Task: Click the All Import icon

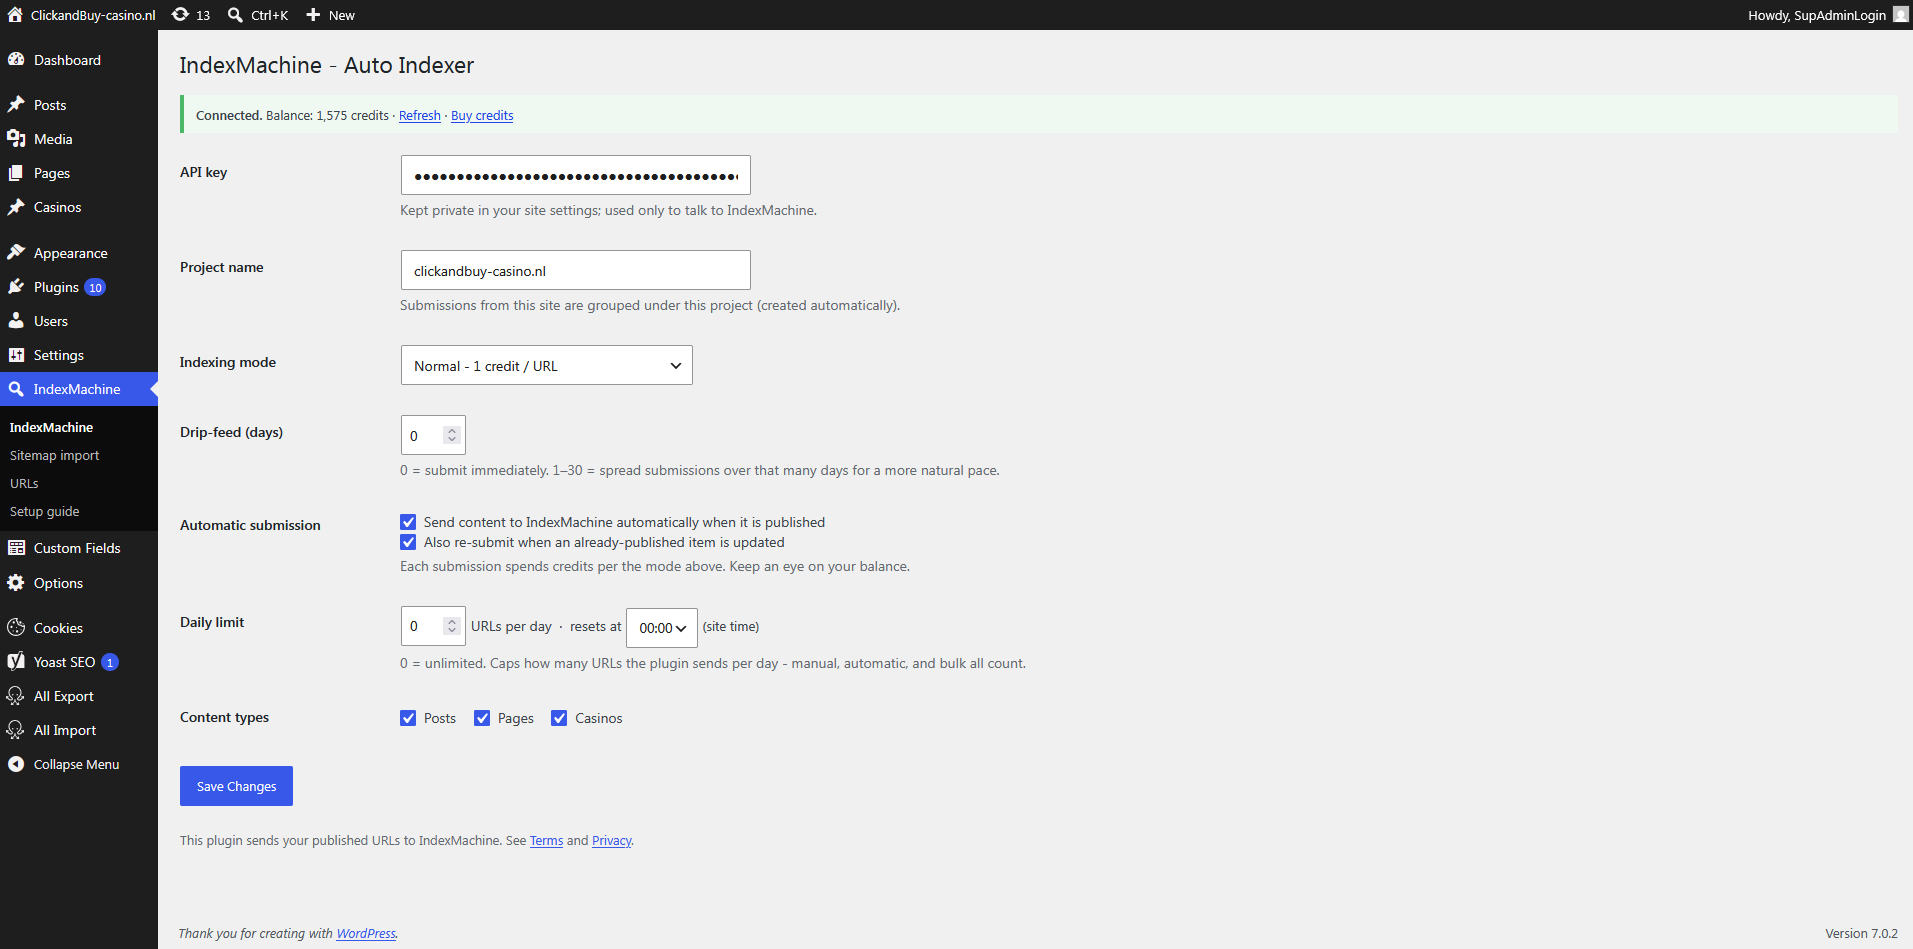Action: pyautogui.click(x=16, y=730)
